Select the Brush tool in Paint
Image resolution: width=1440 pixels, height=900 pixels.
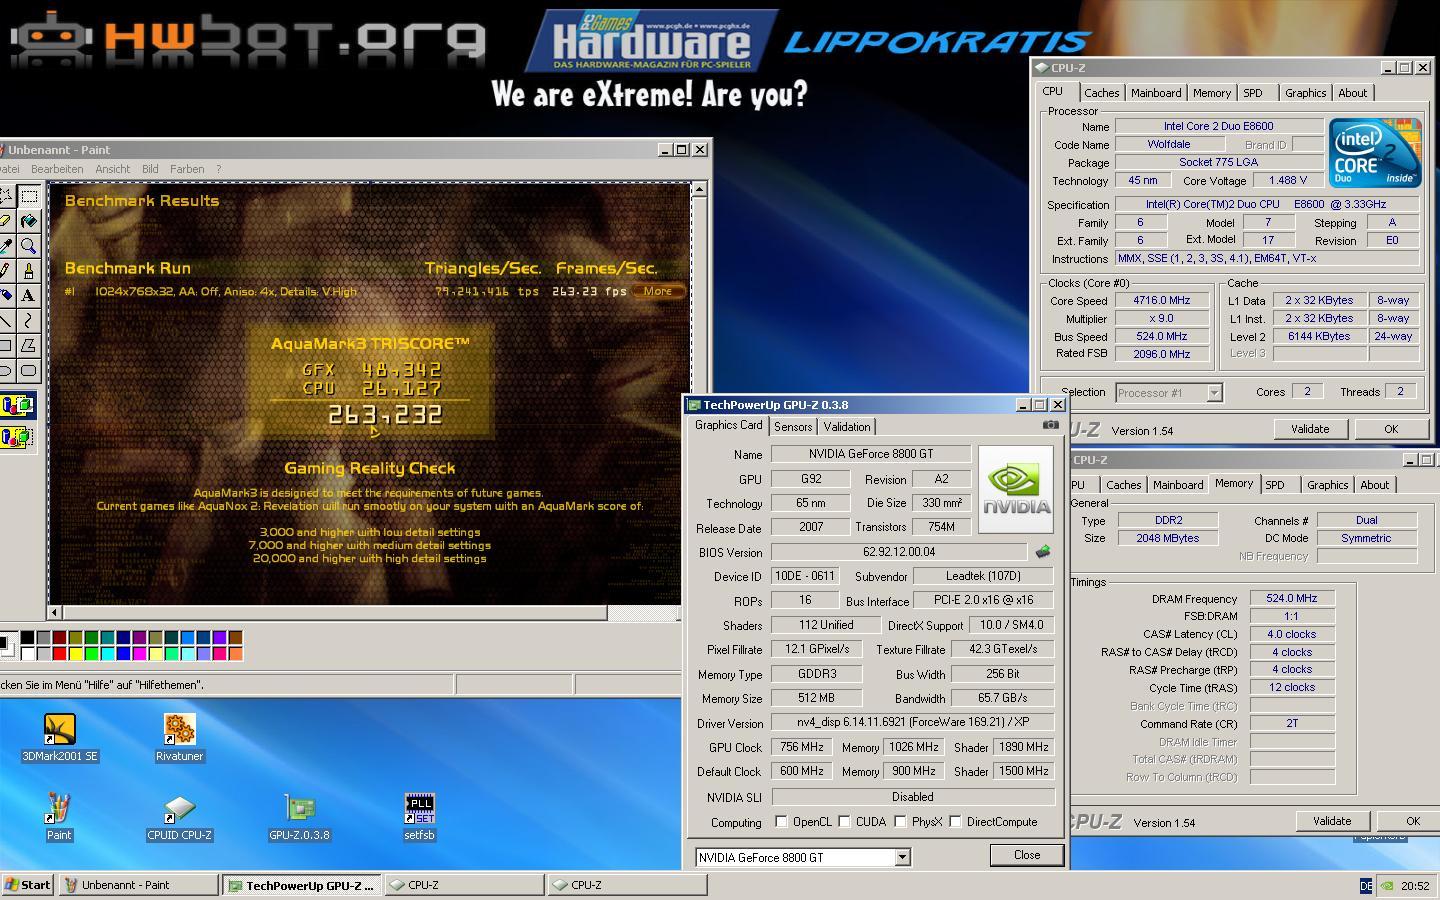[x=29, y=271]
